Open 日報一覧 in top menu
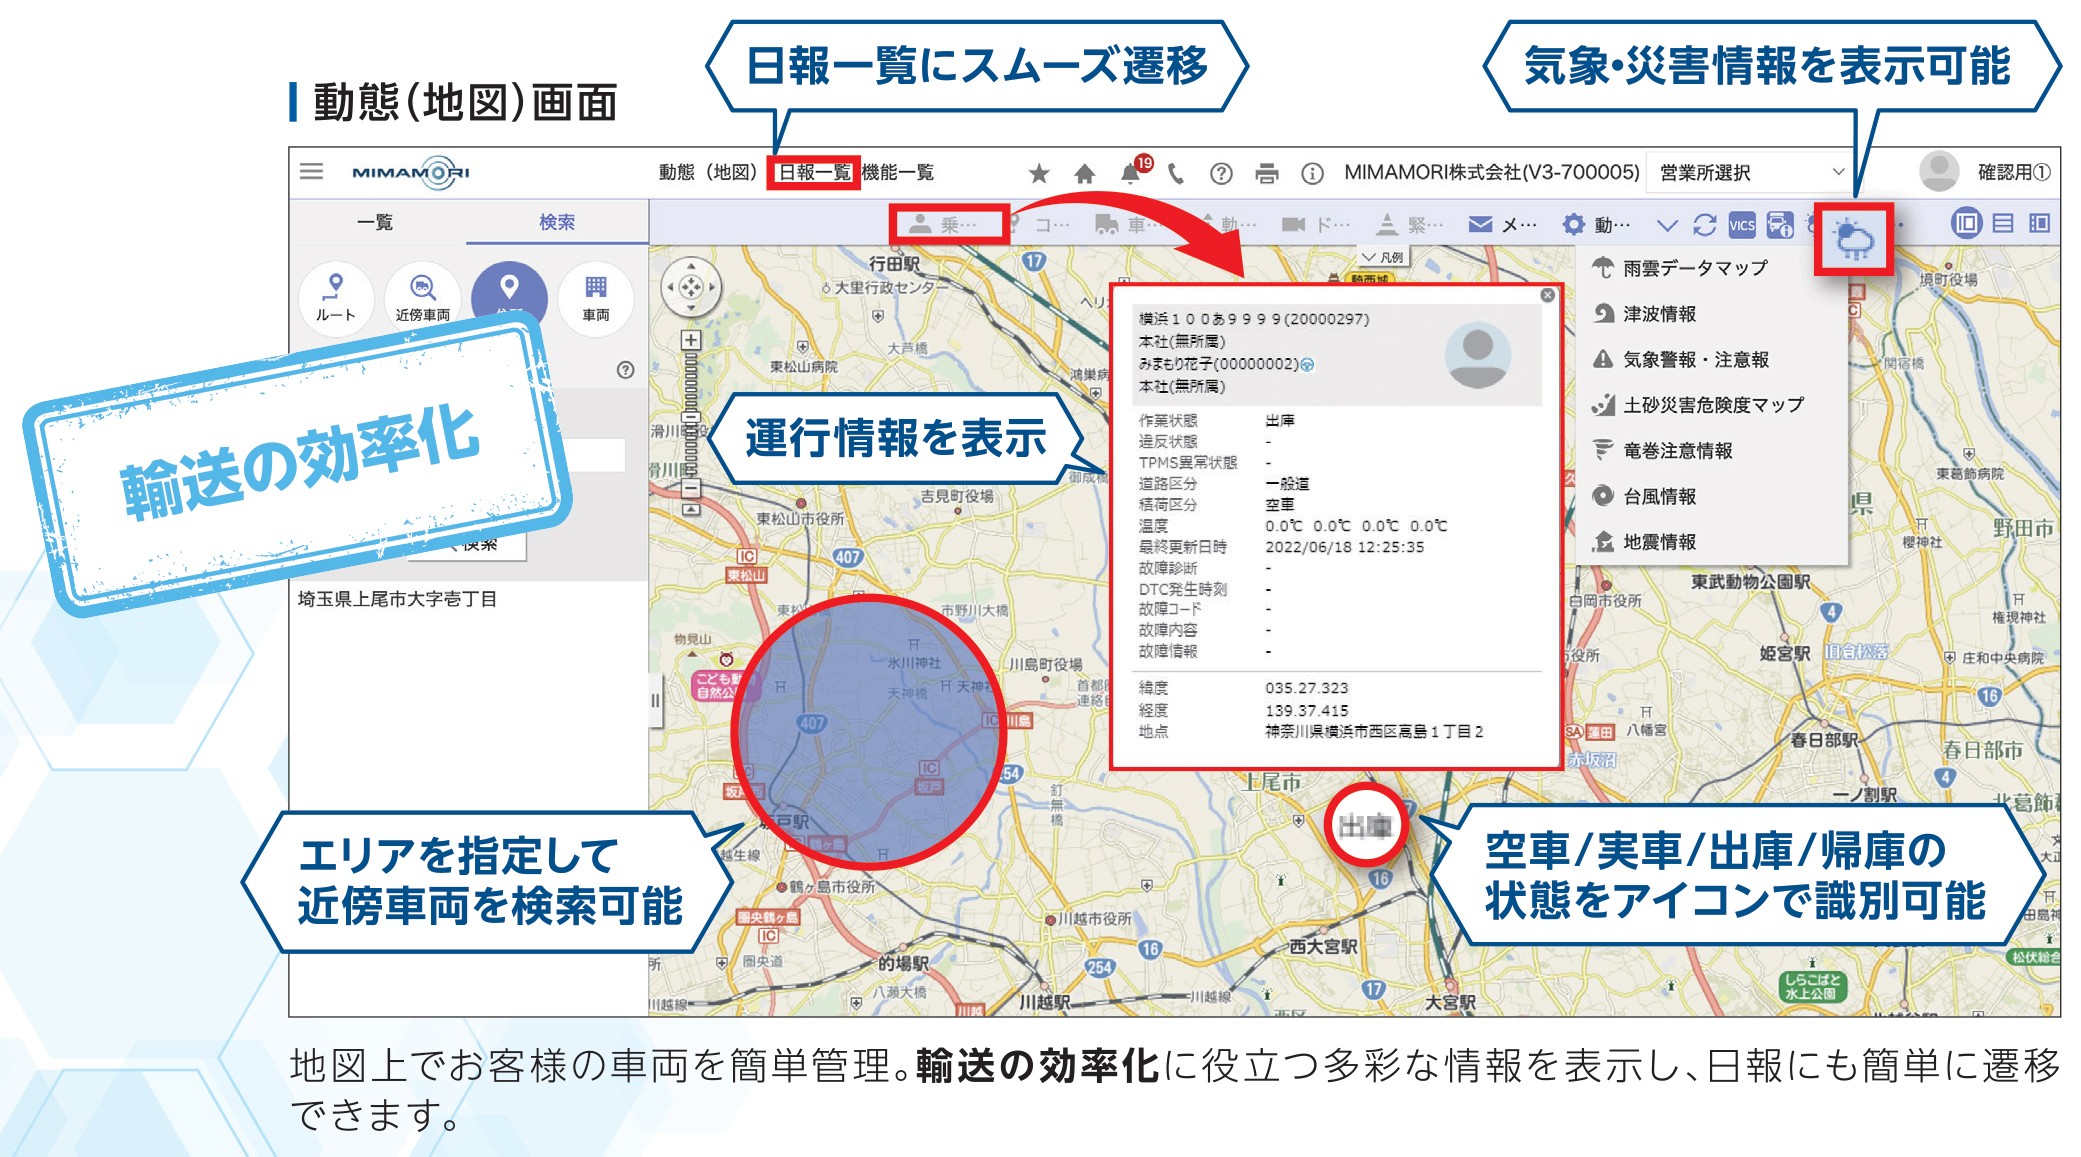The width and height of the screenshot is (2081, 1157). coord(813,173)
